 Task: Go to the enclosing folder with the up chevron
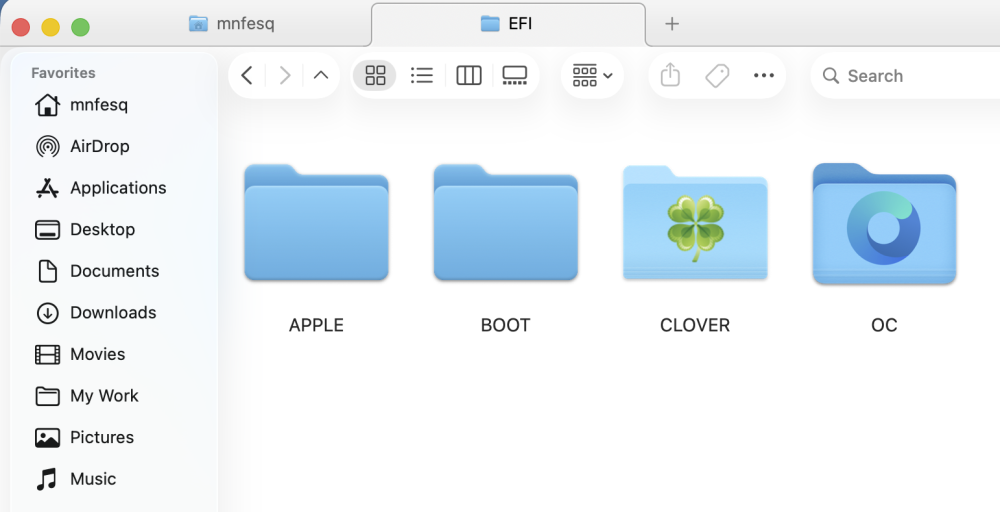coord(321,76)
